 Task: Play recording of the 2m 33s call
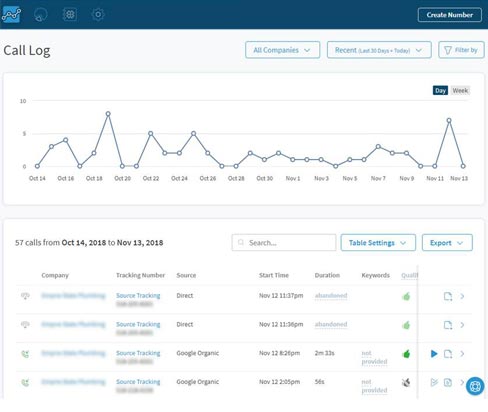[434, 354]
